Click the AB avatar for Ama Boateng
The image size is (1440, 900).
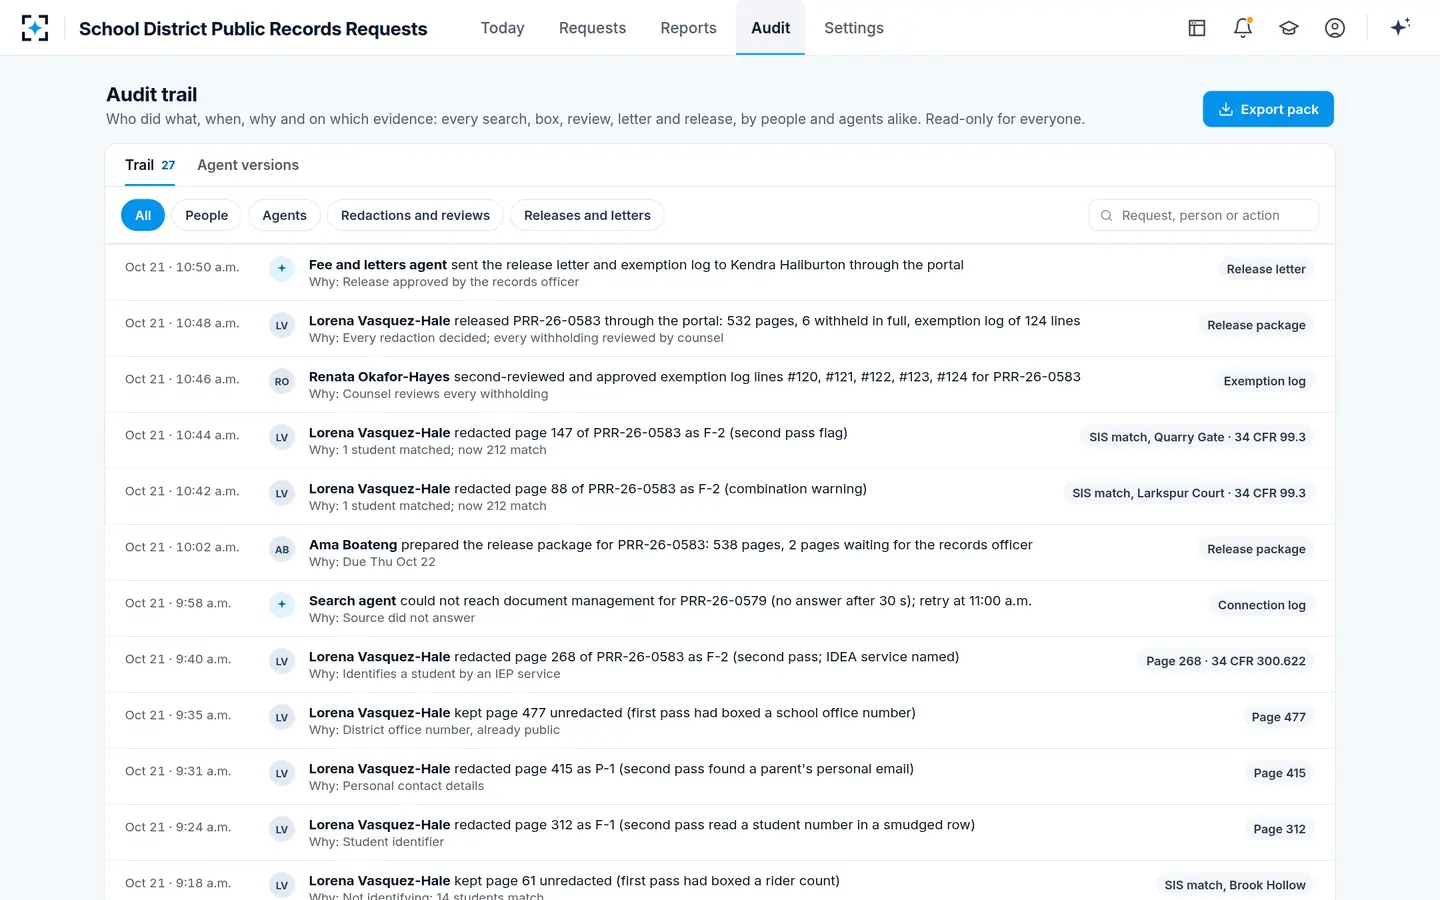click(282, 549)
